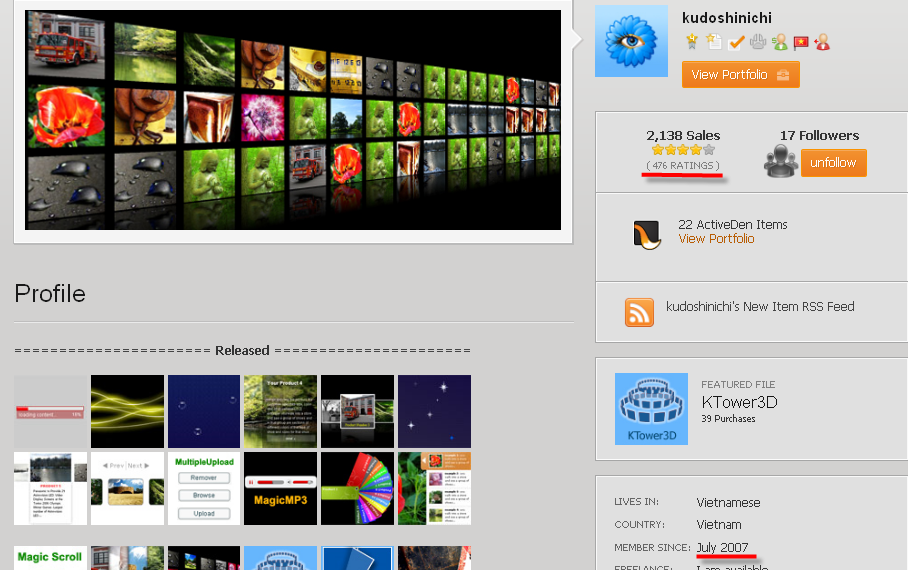
Task: Click the Vietnamese lives in value
Action: 728,503
